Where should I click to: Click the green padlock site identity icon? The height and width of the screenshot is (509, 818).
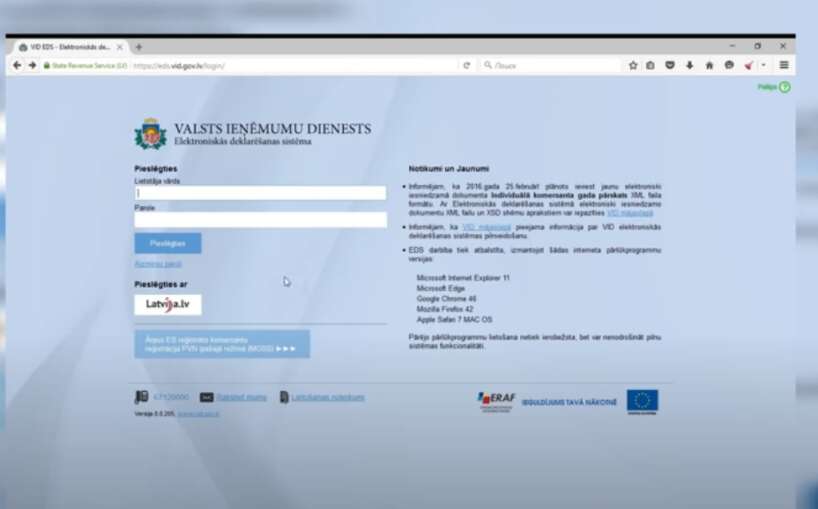46,65
